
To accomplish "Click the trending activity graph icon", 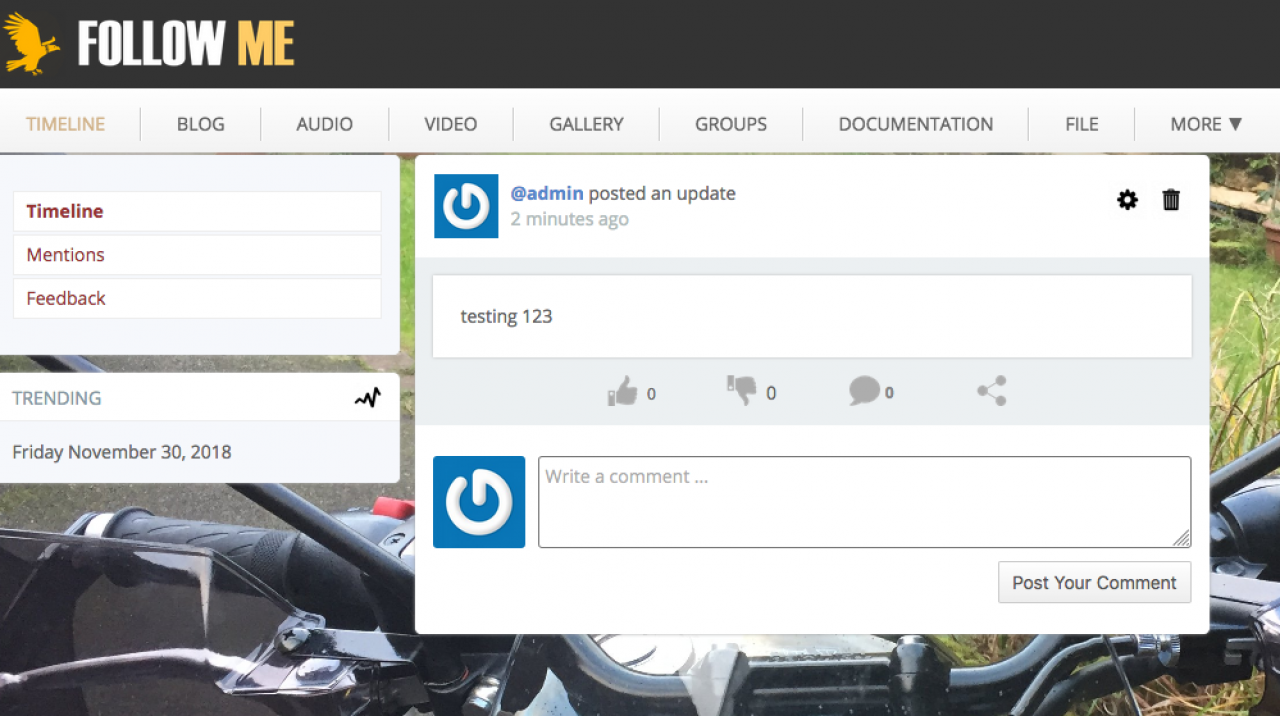I will tap(368, 398).
